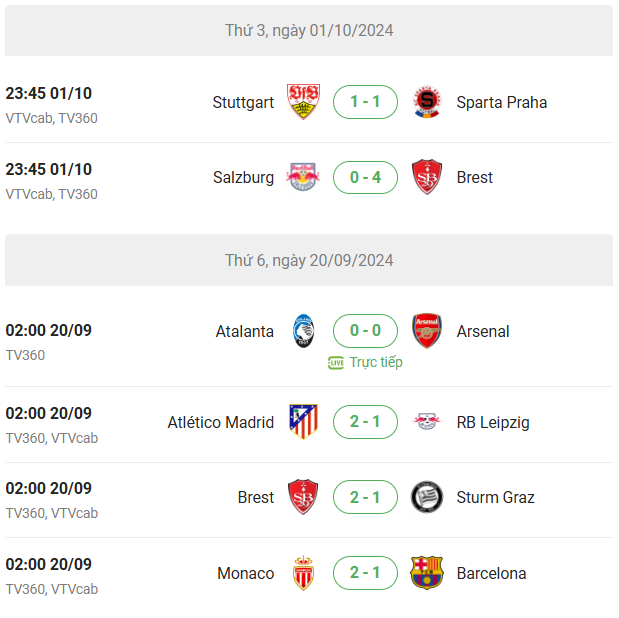Click the Sturm Graz team name
Image resolution: width=619 pixels, height=618 pixels.
coord(495,497)
